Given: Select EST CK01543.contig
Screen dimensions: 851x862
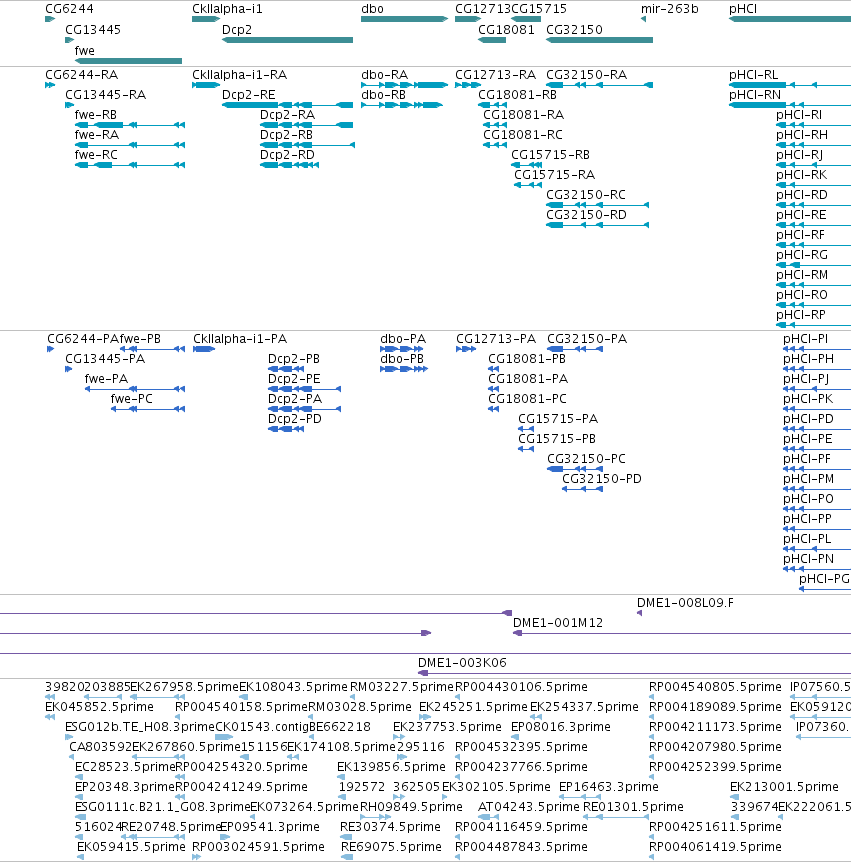Looking at the screenshot, I should pyautogui.click(x=262, y=727).
